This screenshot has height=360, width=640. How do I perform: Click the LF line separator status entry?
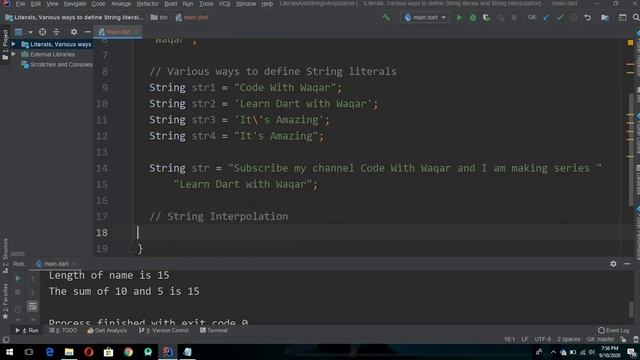coord(524,340)
